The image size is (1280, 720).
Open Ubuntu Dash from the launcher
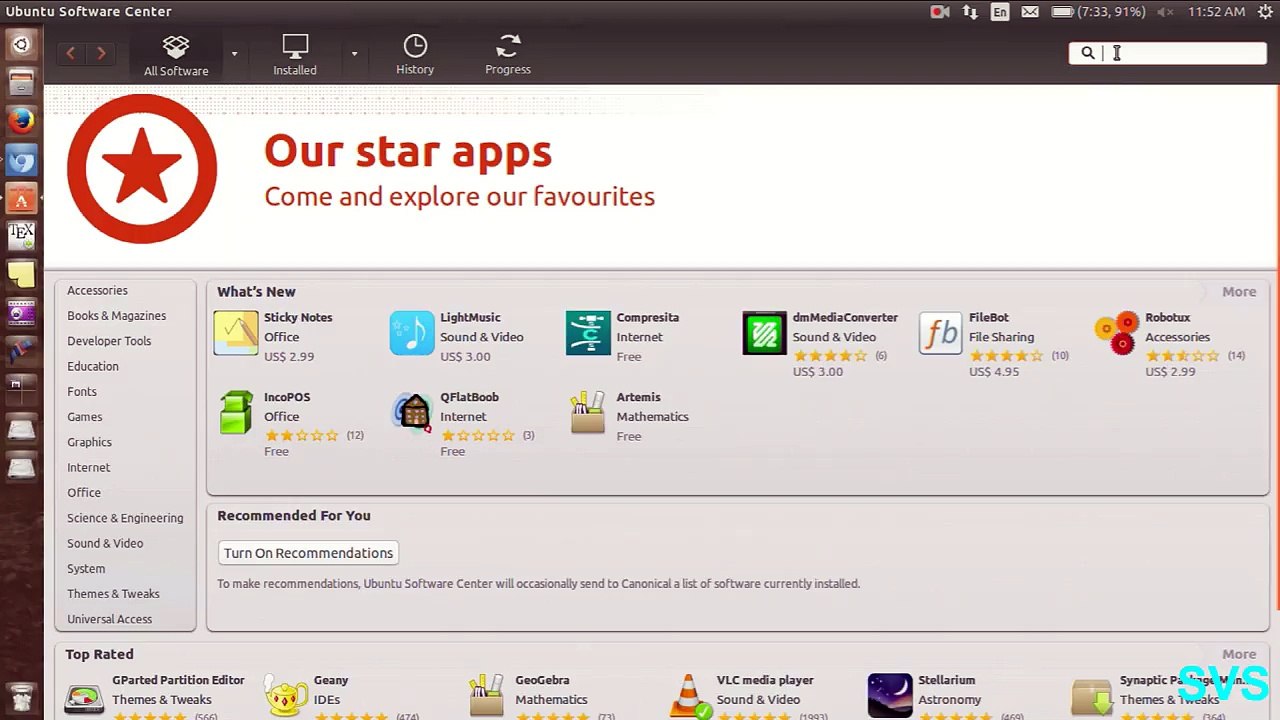click(21, 45)
